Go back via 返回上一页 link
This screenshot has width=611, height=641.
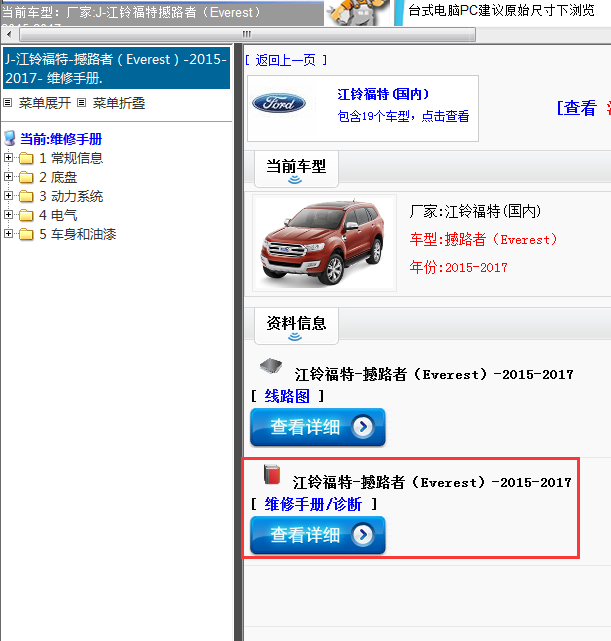pyautogui.click(x=286, y=61)
